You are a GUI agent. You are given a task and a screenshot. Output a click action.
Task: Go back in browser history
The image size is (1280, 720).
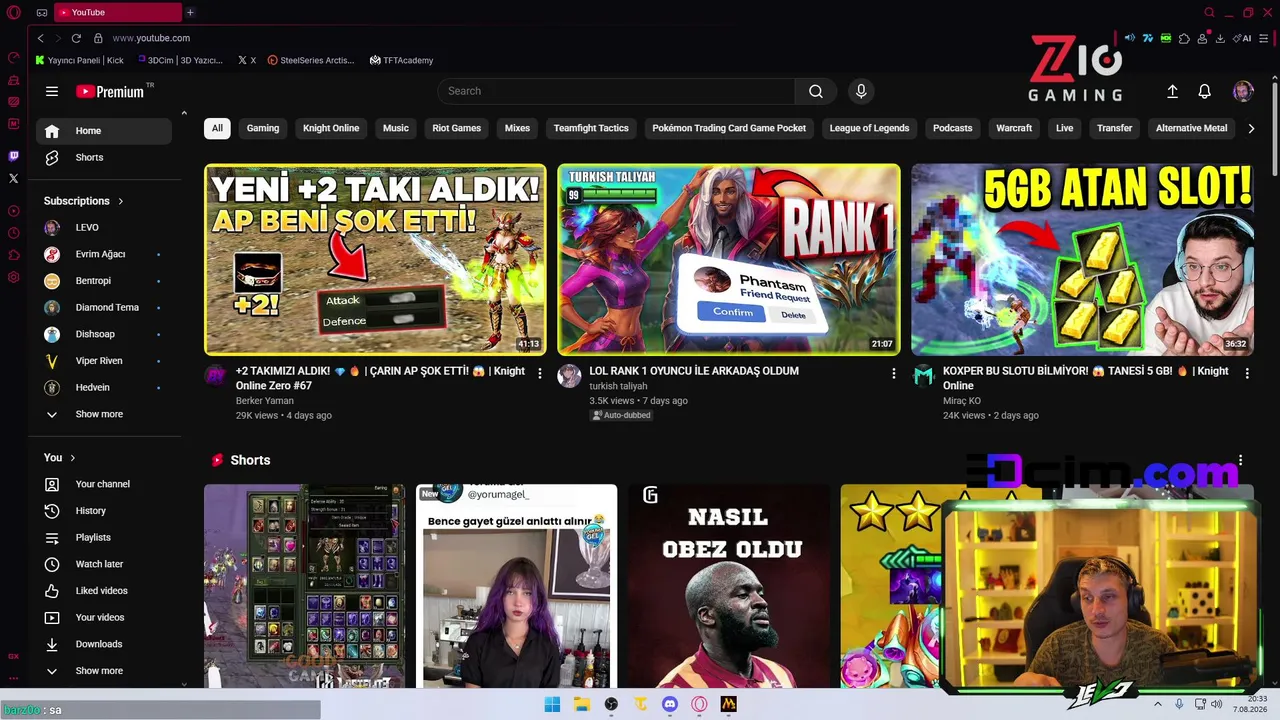40,38
